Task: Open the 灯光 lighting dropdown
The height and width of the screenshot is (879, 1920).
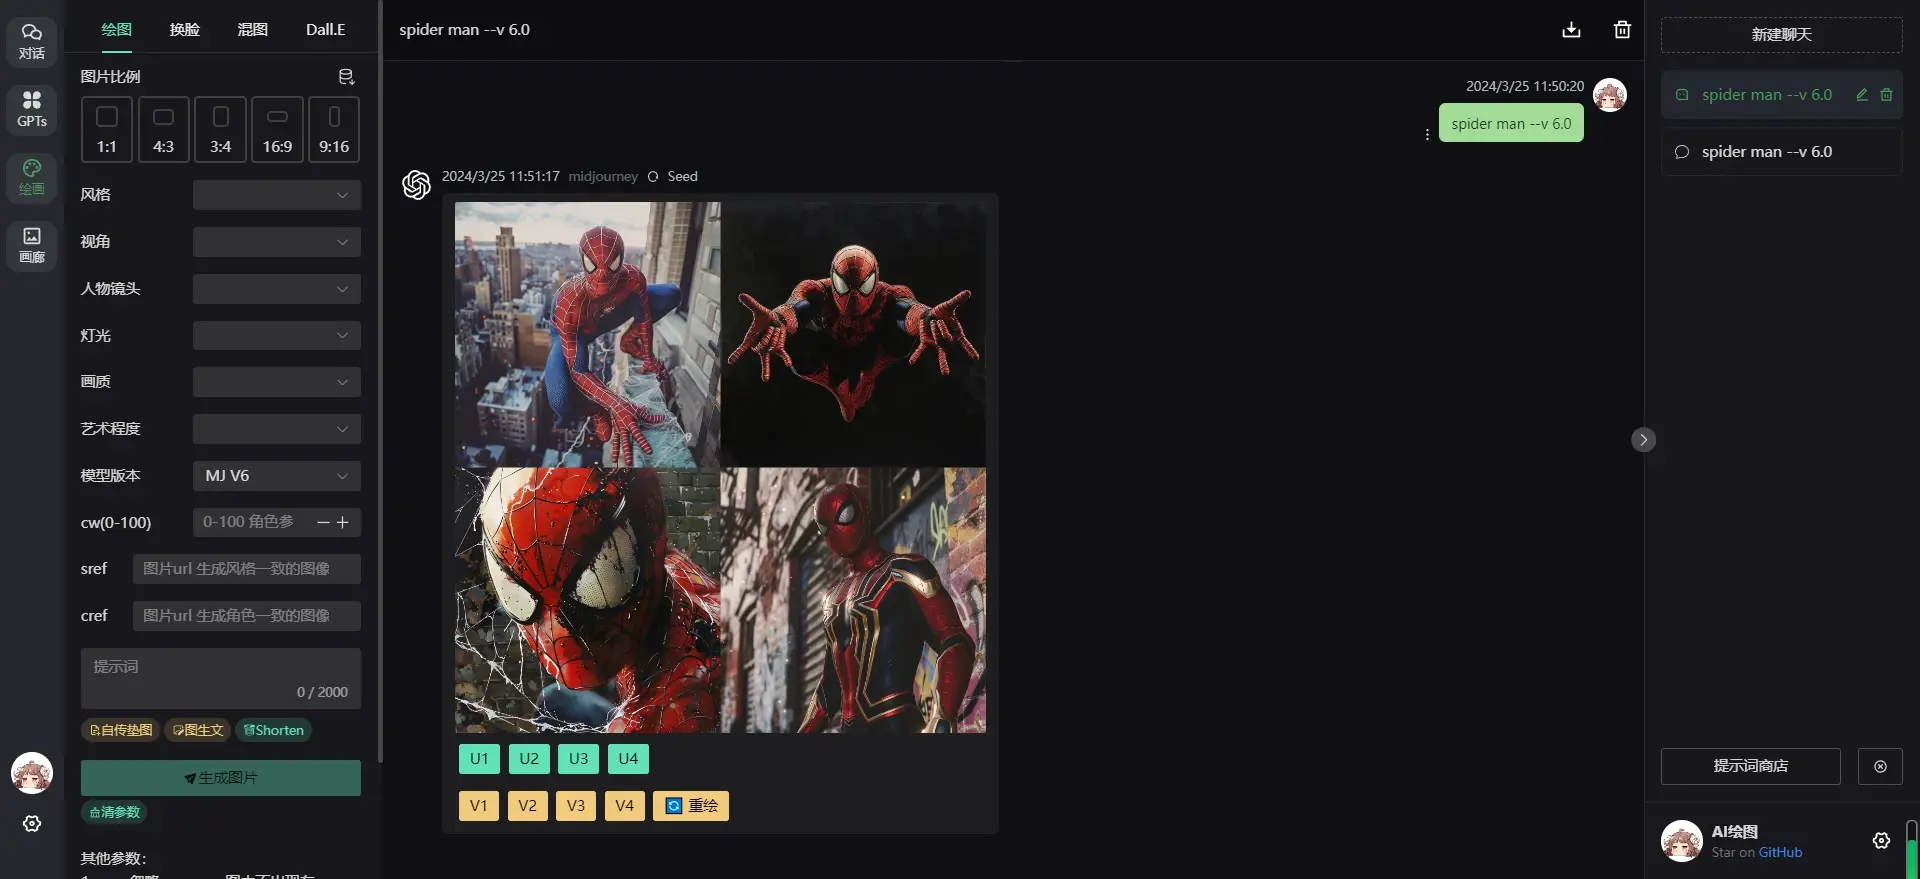Action: [x=277, y=335]
